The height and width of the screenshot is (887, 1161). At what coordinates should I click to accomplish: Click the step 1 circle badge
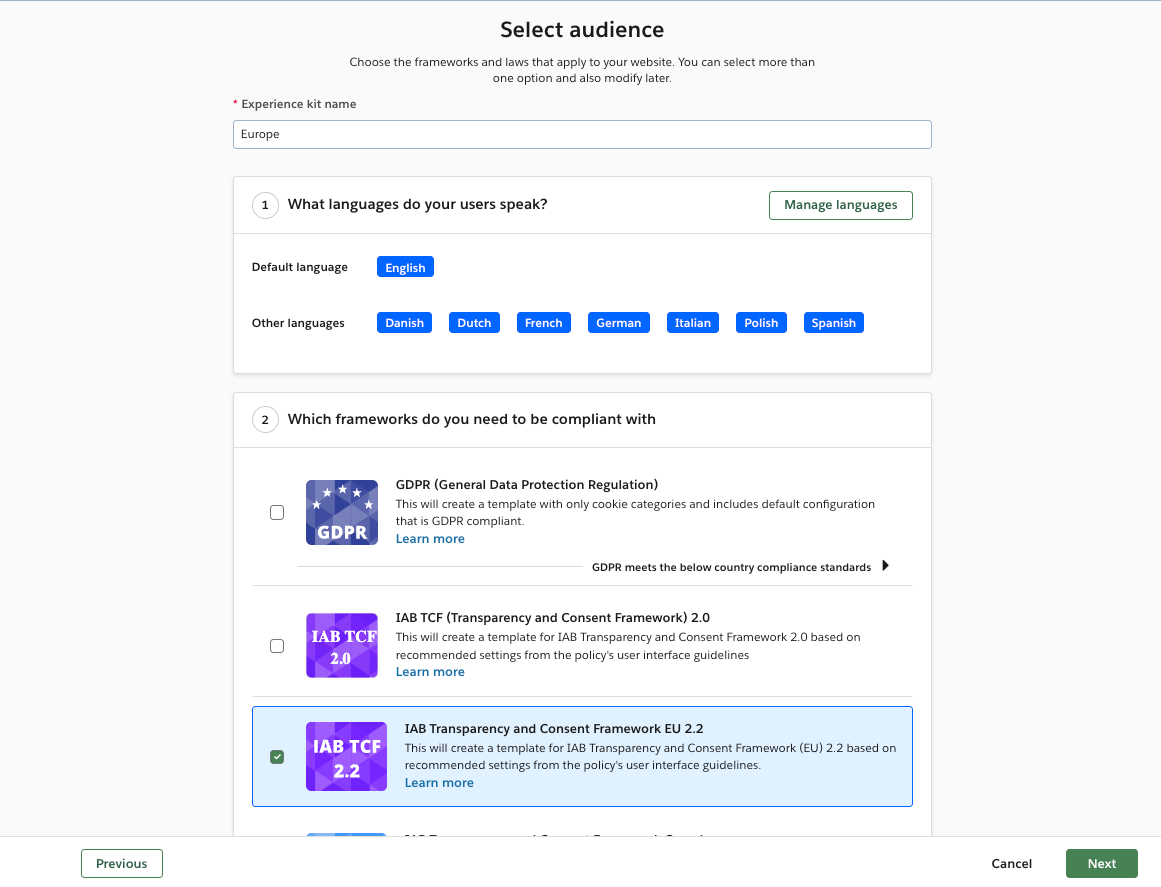pos(265,205)
